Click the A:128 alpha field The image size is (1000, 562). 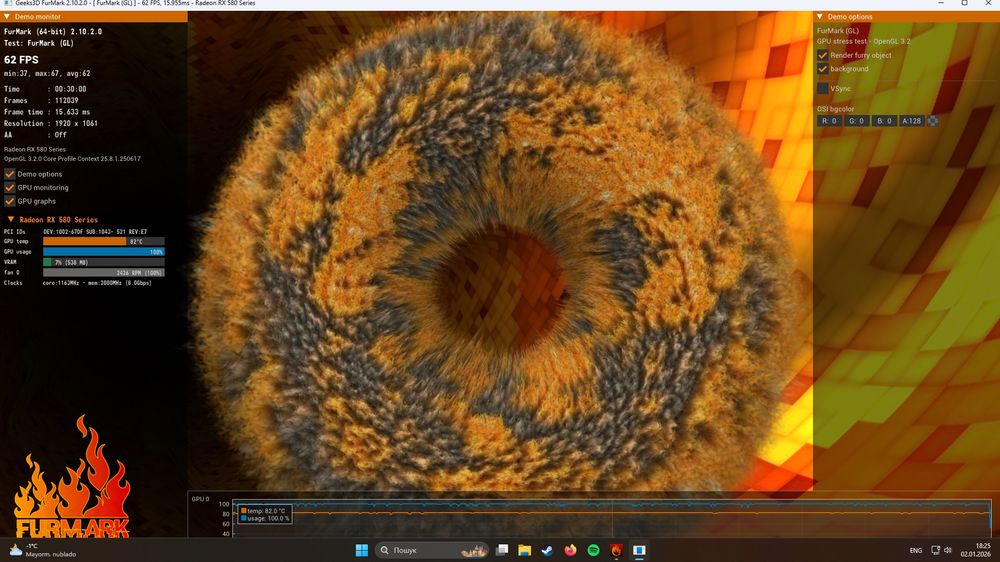911,121
